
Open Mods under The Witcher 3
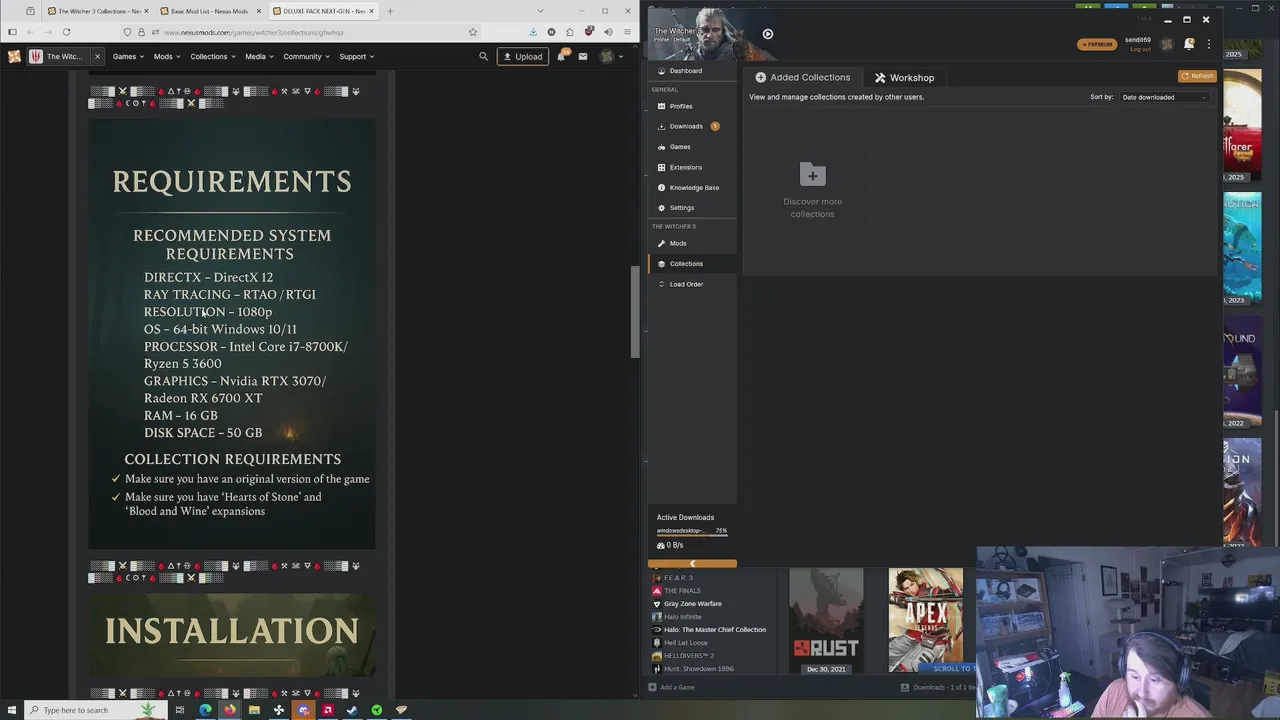(692, 243)
